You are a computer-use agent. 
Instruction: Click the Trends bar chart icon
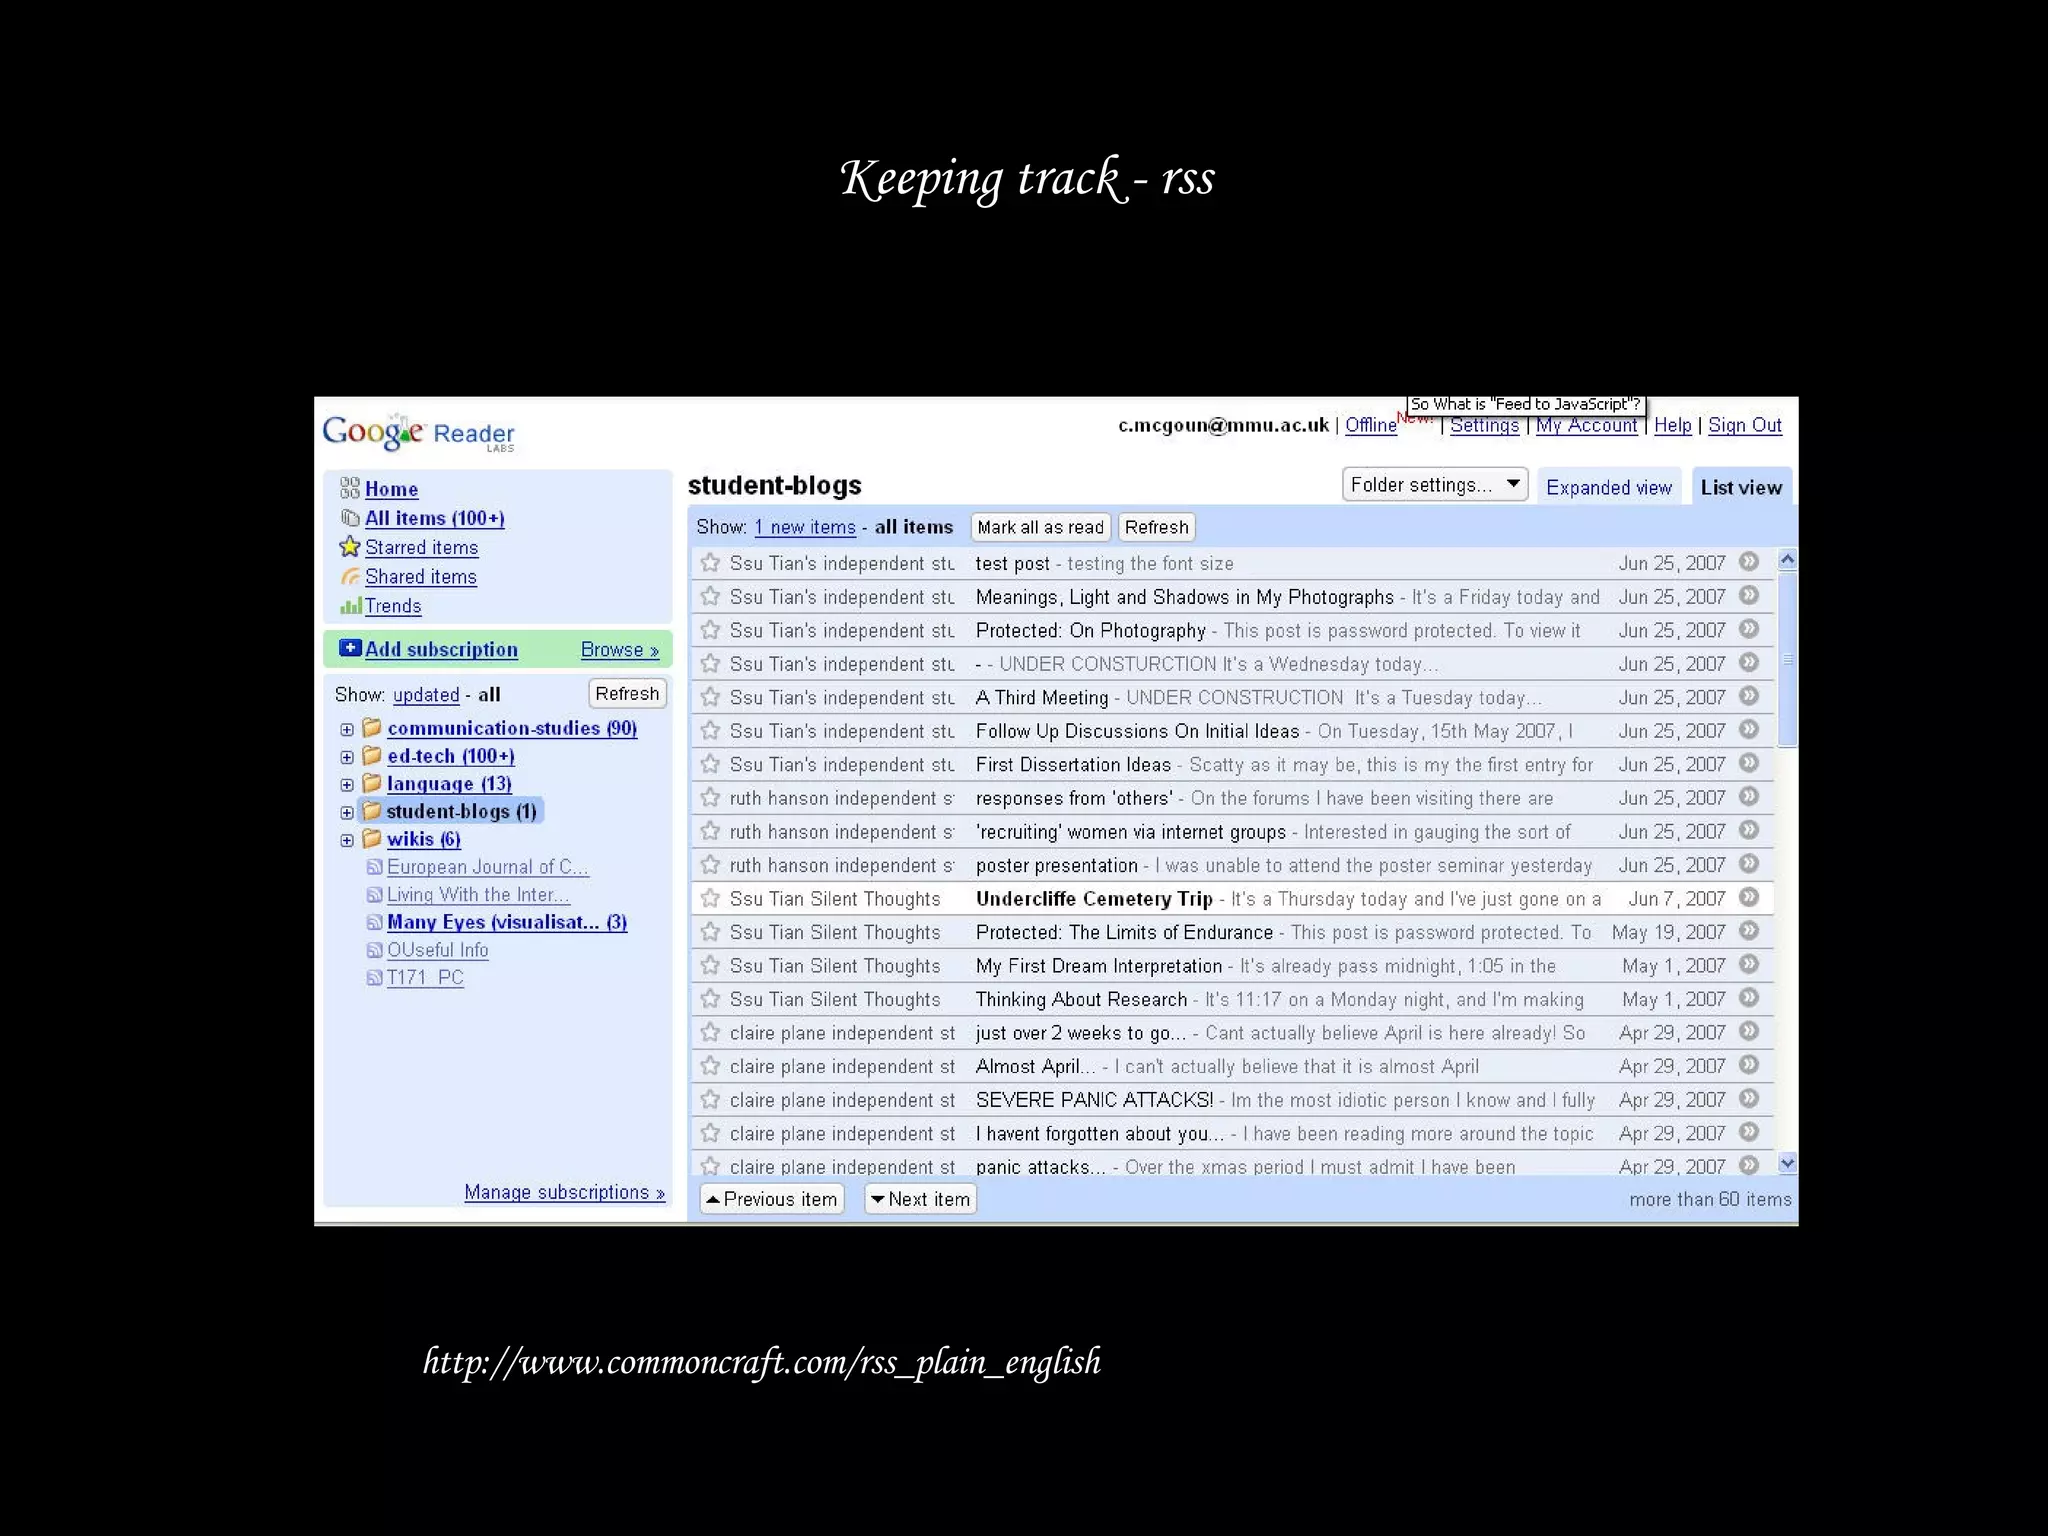(x=350, y=606)
